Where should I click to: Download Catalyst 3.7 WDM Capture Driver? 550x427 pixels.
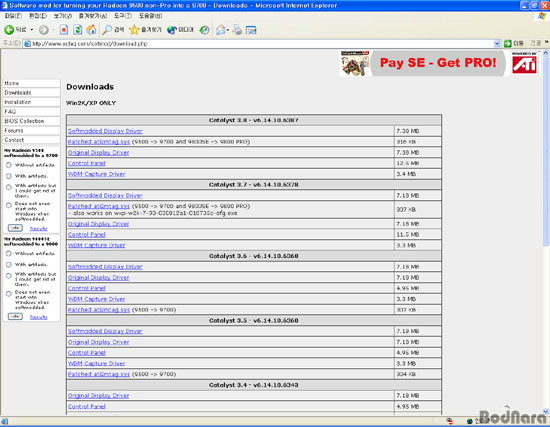pyautogui.click(x=96, y=245)
